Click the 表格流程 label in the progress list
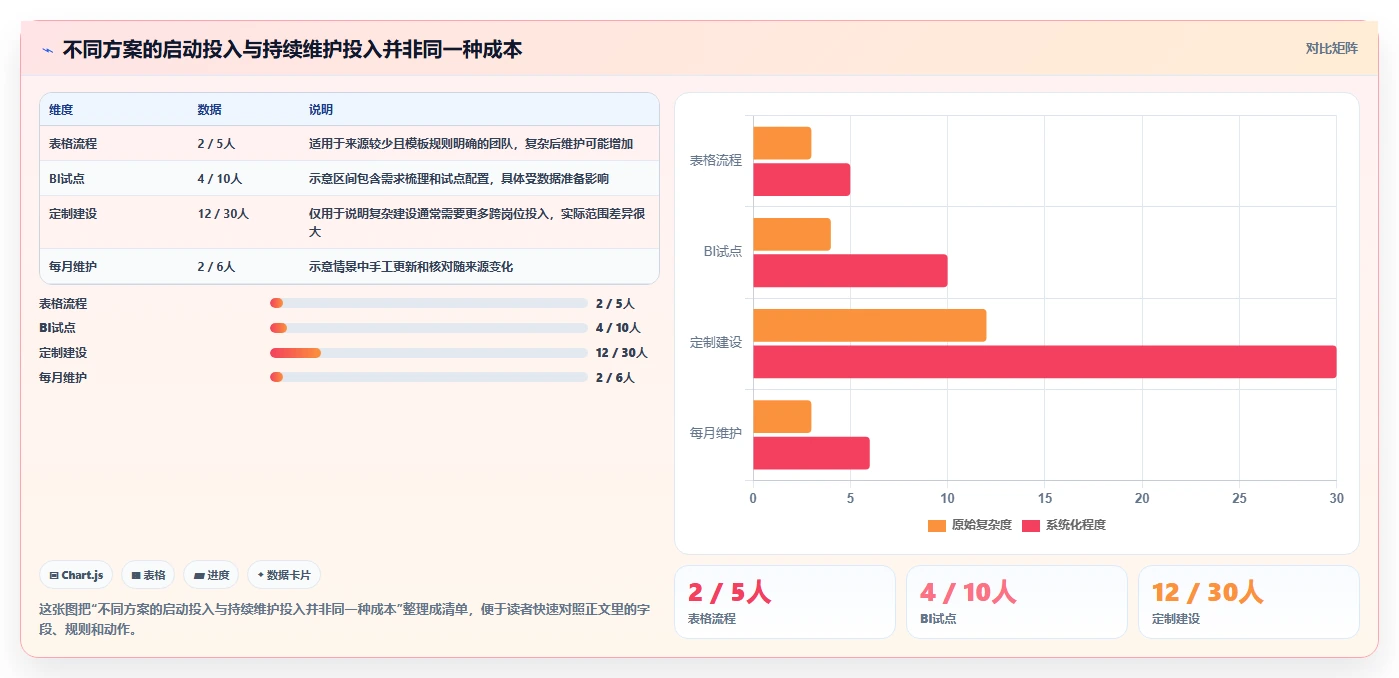The width and height of the screenshot is (1399, 678). pos(63,303)
